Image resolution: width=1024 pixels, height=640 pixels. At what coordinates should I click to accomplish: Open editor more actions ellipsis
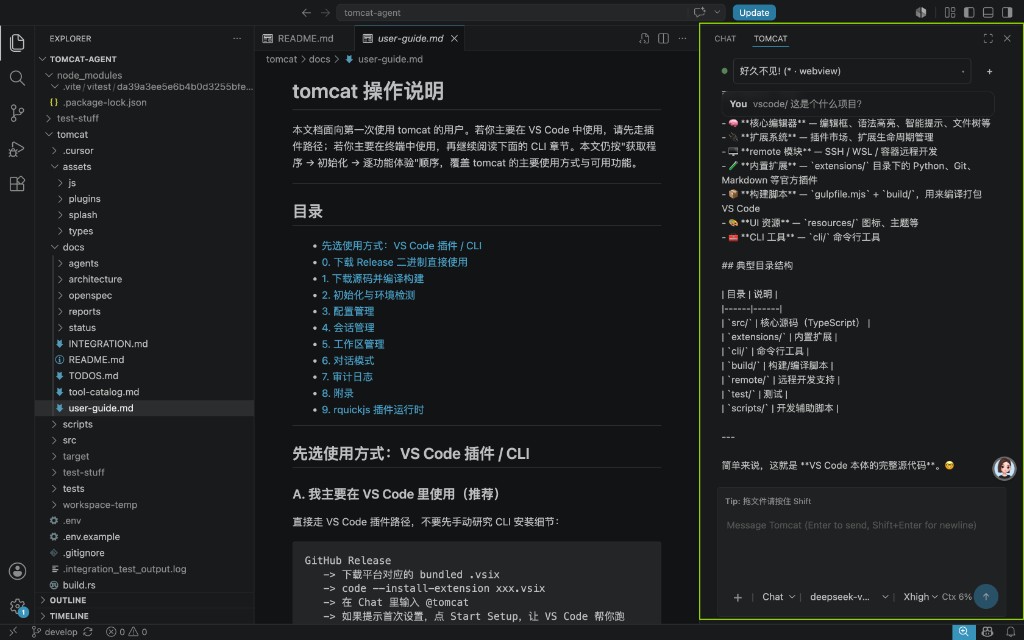click(x=682, y=39)
